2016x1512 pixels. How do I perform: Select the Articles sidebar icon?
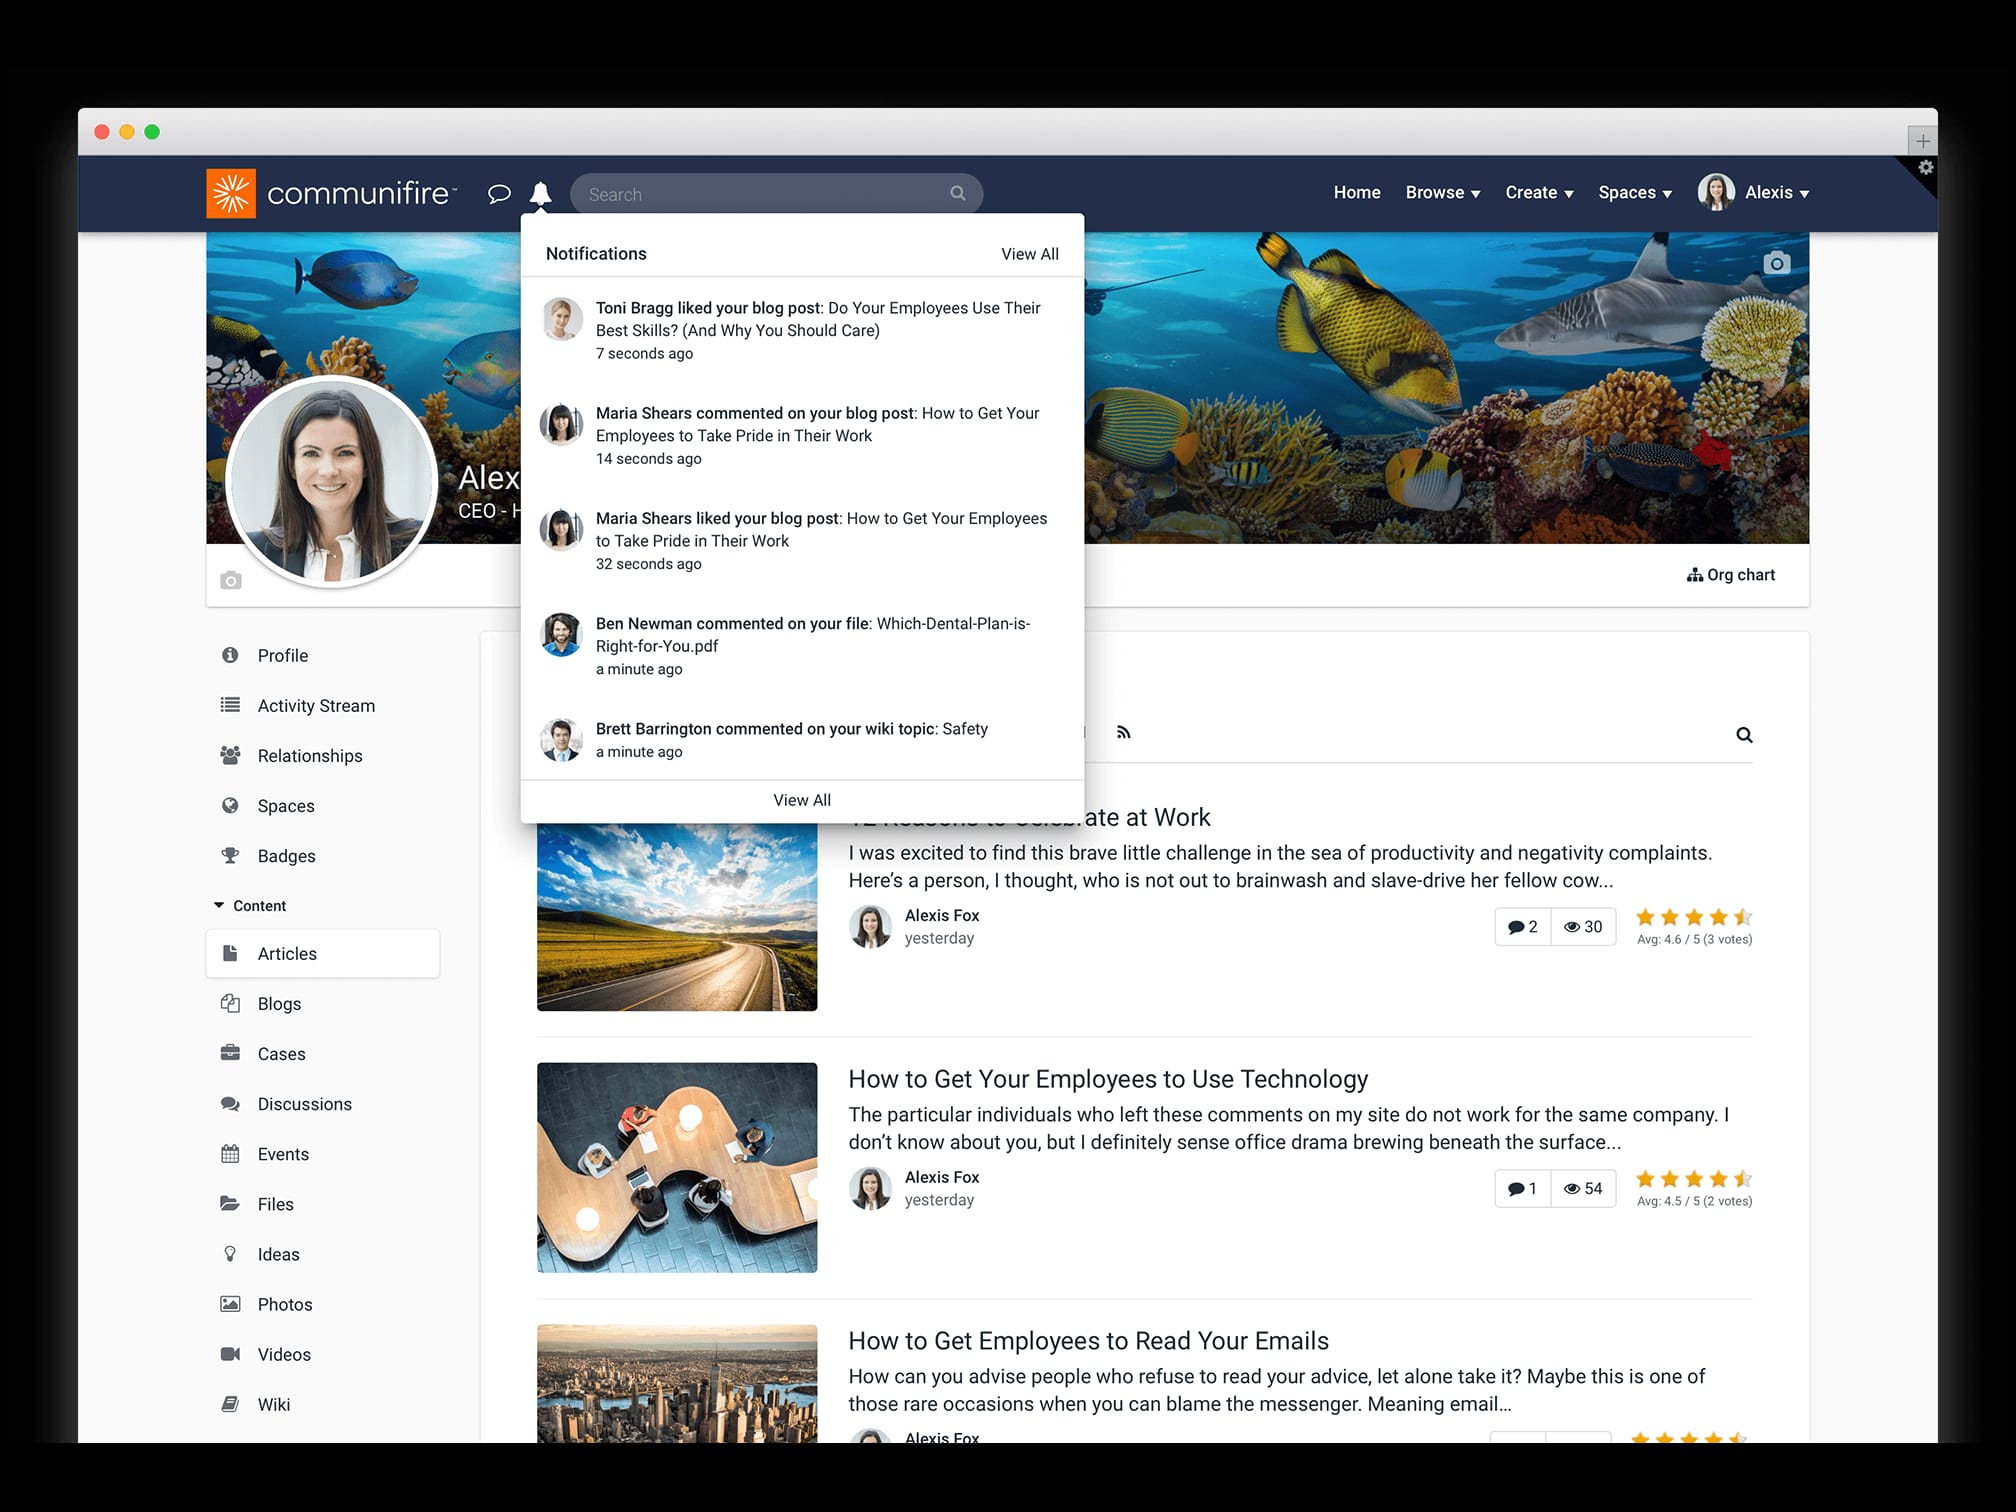(232, 953)
